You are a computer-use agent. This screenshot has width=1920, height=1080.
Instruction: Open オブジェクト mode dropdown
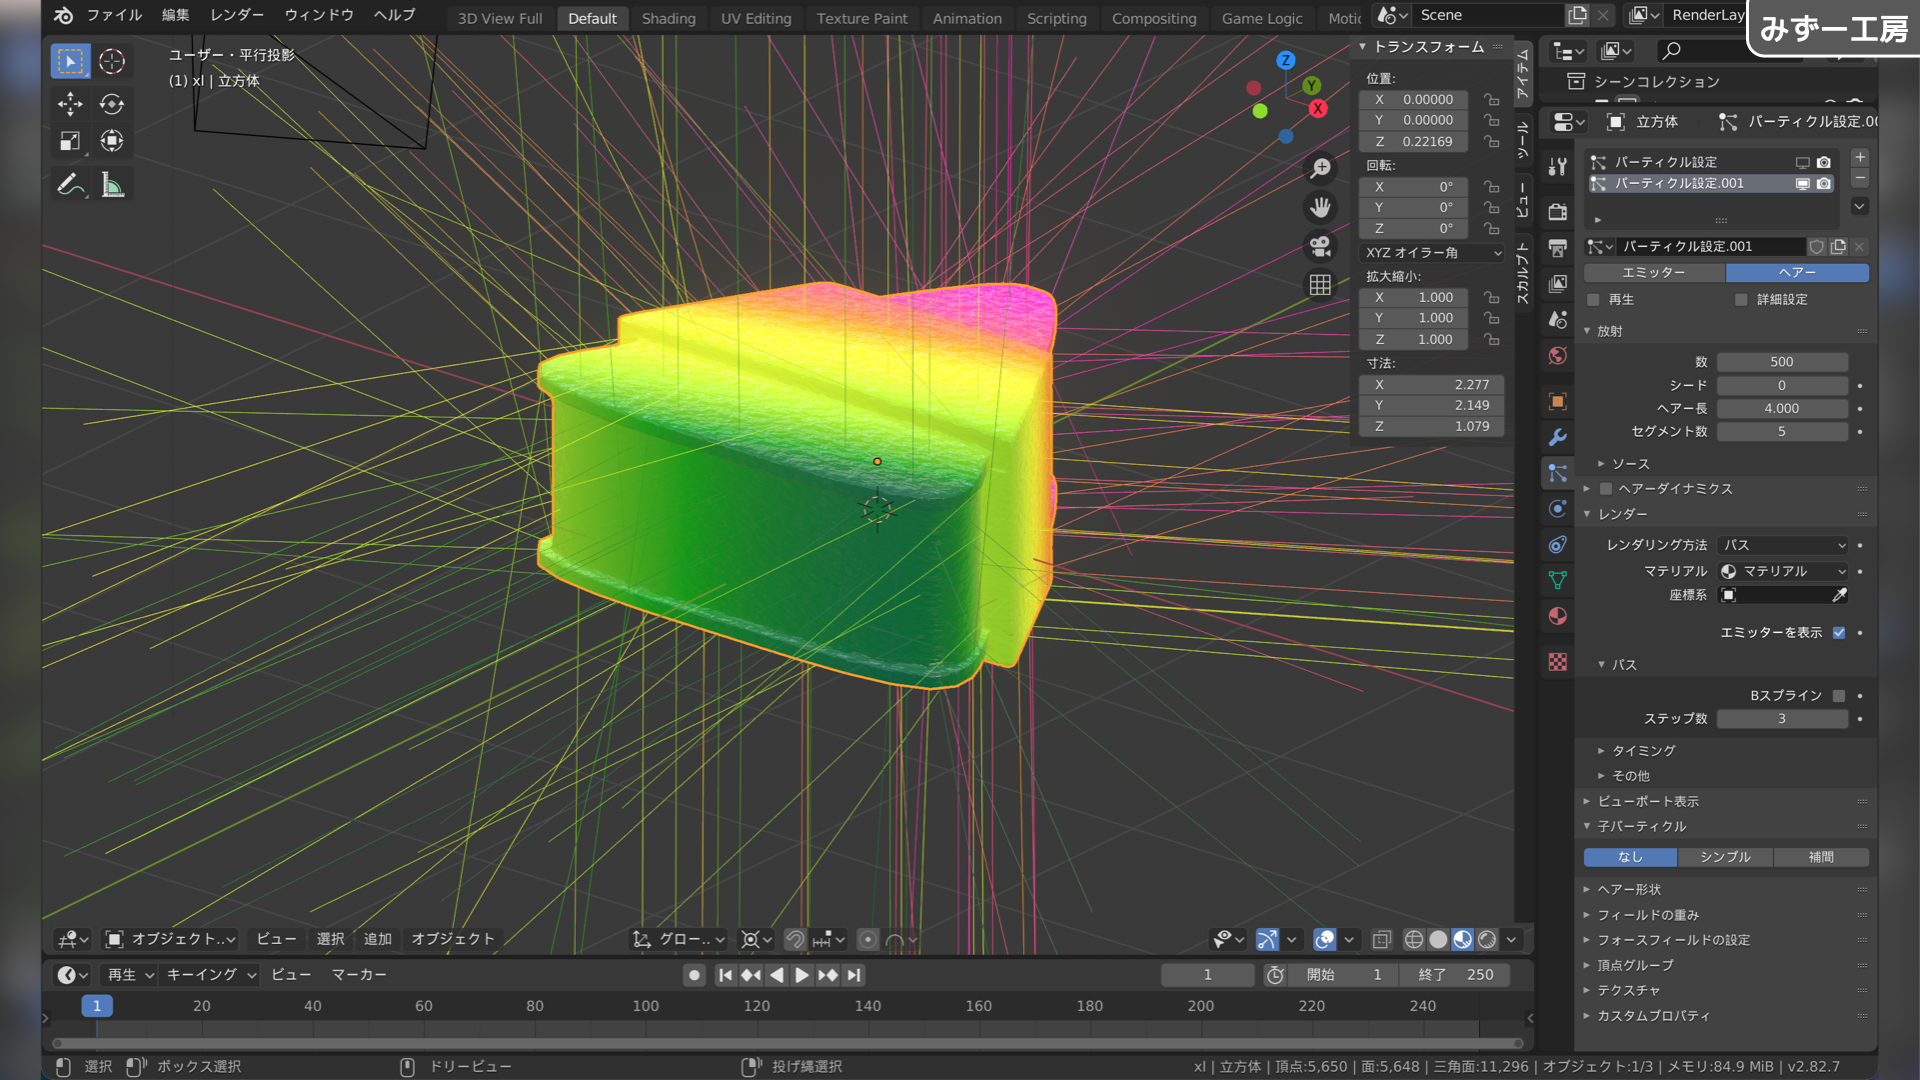pyautogui.click(x=171, y=939)
